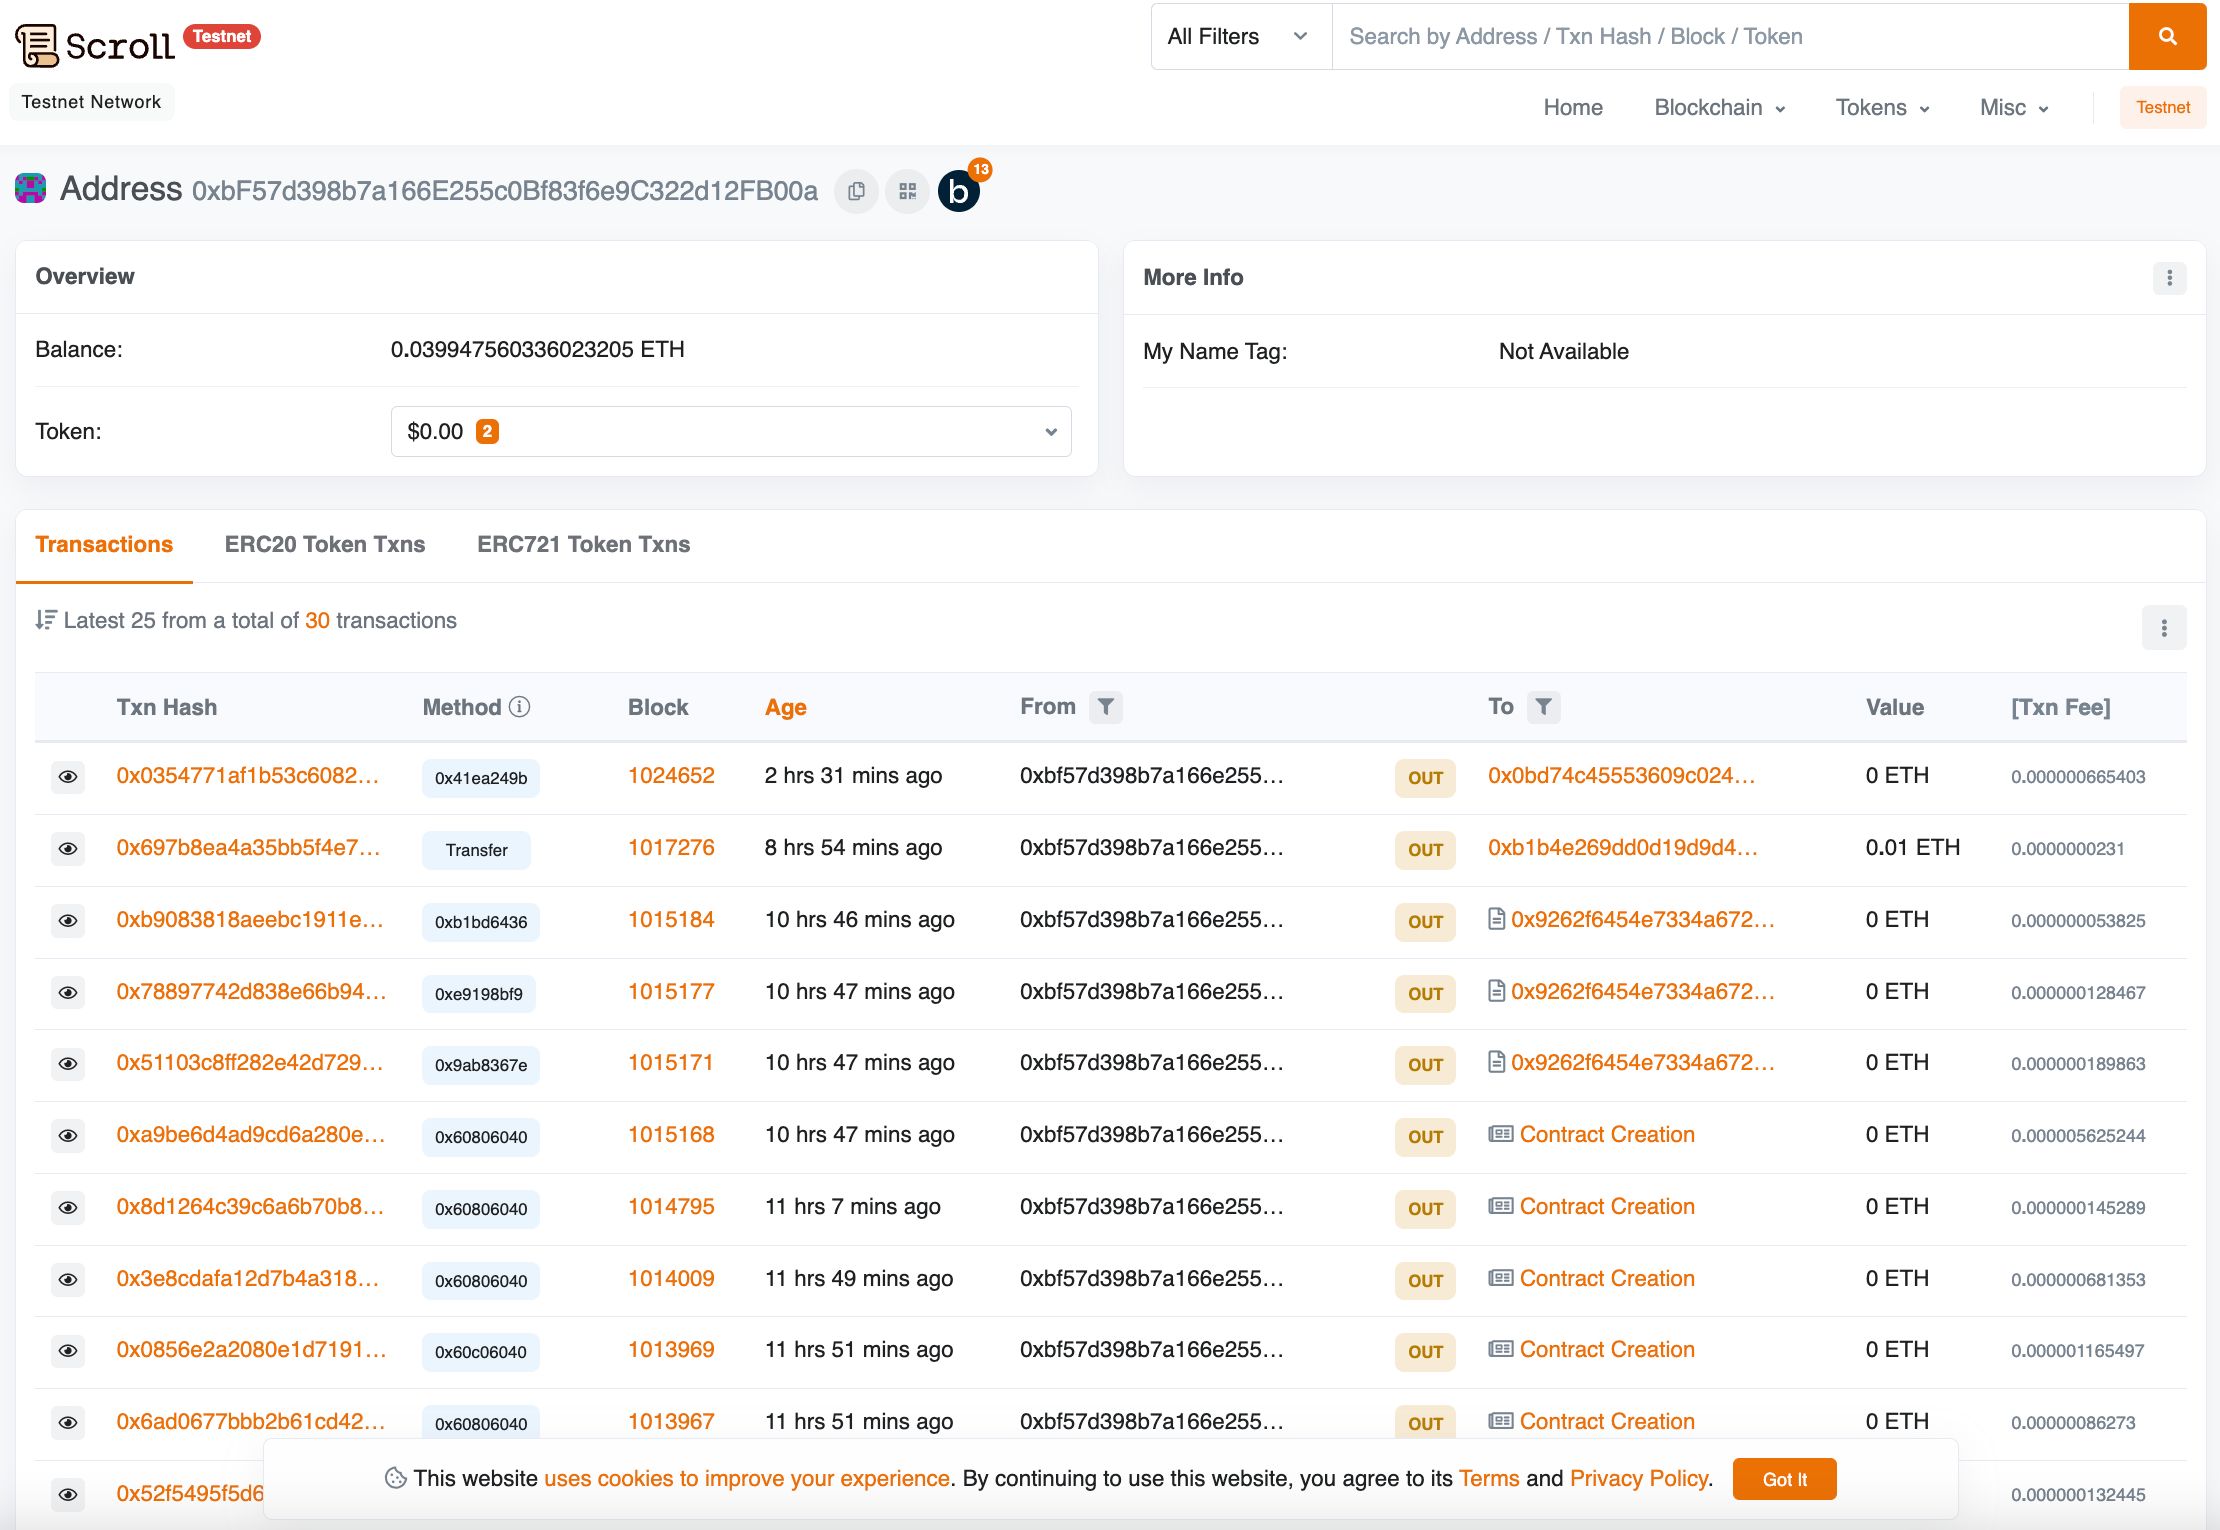
Task: Click block number 1024652 link
Action: click(670, 774)
